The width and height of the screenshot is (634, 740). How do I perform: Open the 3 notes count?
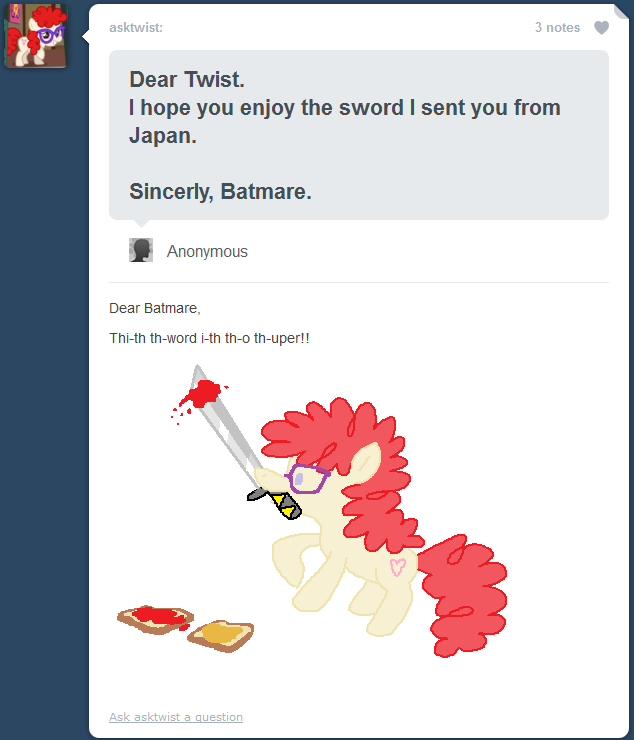pos(557,27)
